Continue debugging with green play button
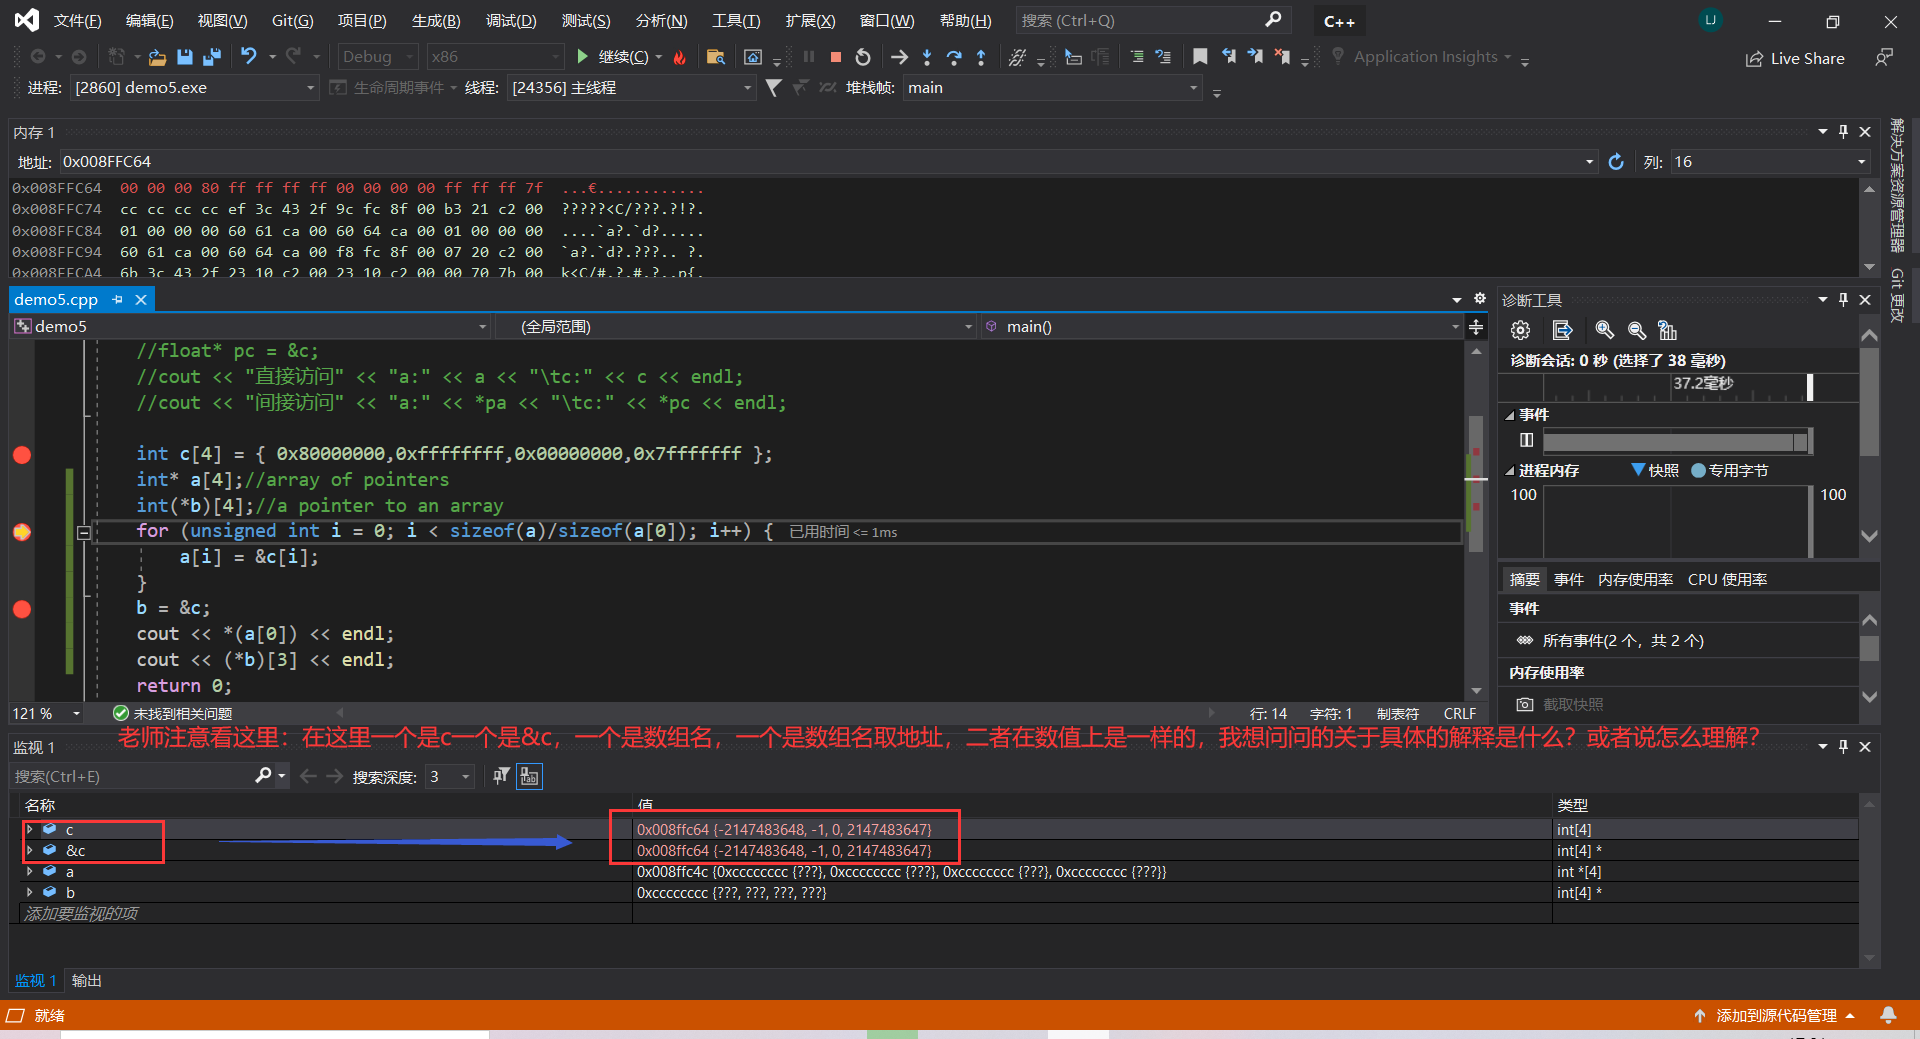 [583, 57]
